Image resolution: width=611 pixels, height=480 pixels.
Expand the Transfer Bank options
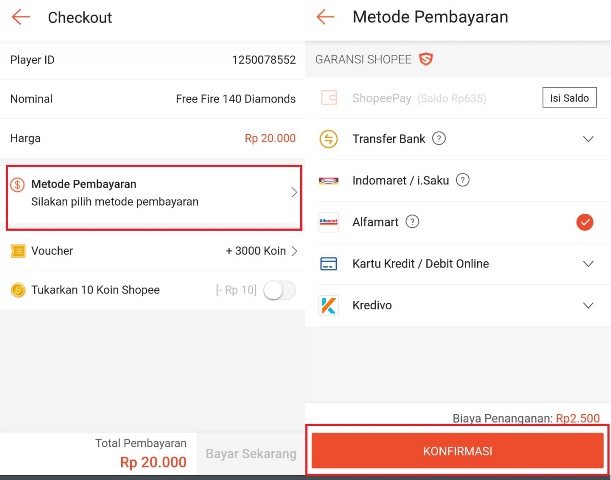(588, 139)
